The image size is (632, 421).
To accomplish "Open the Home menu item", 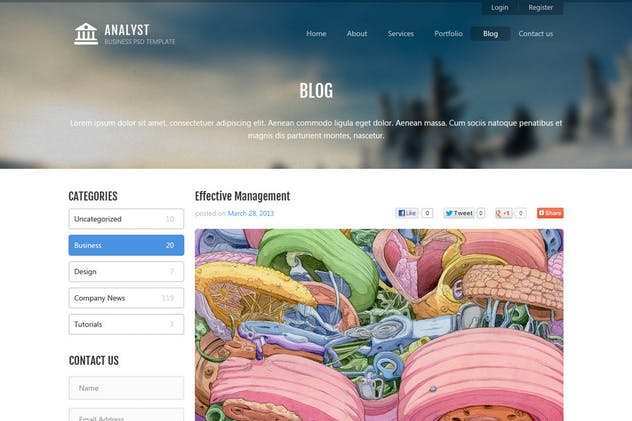I will [316, 34].
